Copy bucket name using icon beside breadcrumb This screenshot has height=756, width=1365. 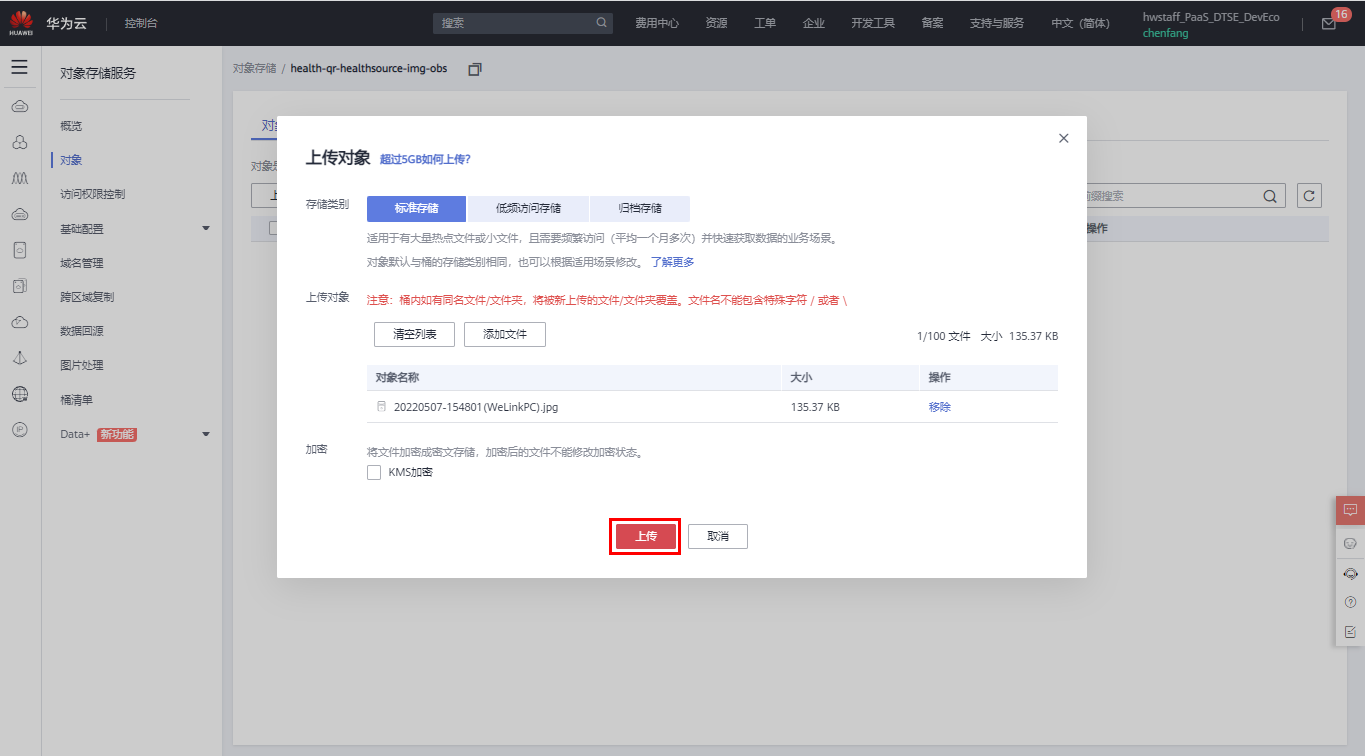(475, 69)
